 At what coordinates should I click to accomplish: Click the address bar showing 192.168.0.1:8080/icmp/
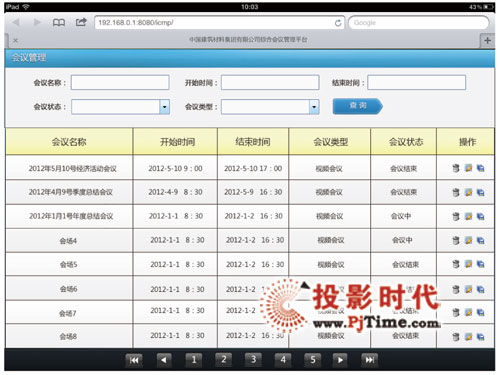(219, 23)
